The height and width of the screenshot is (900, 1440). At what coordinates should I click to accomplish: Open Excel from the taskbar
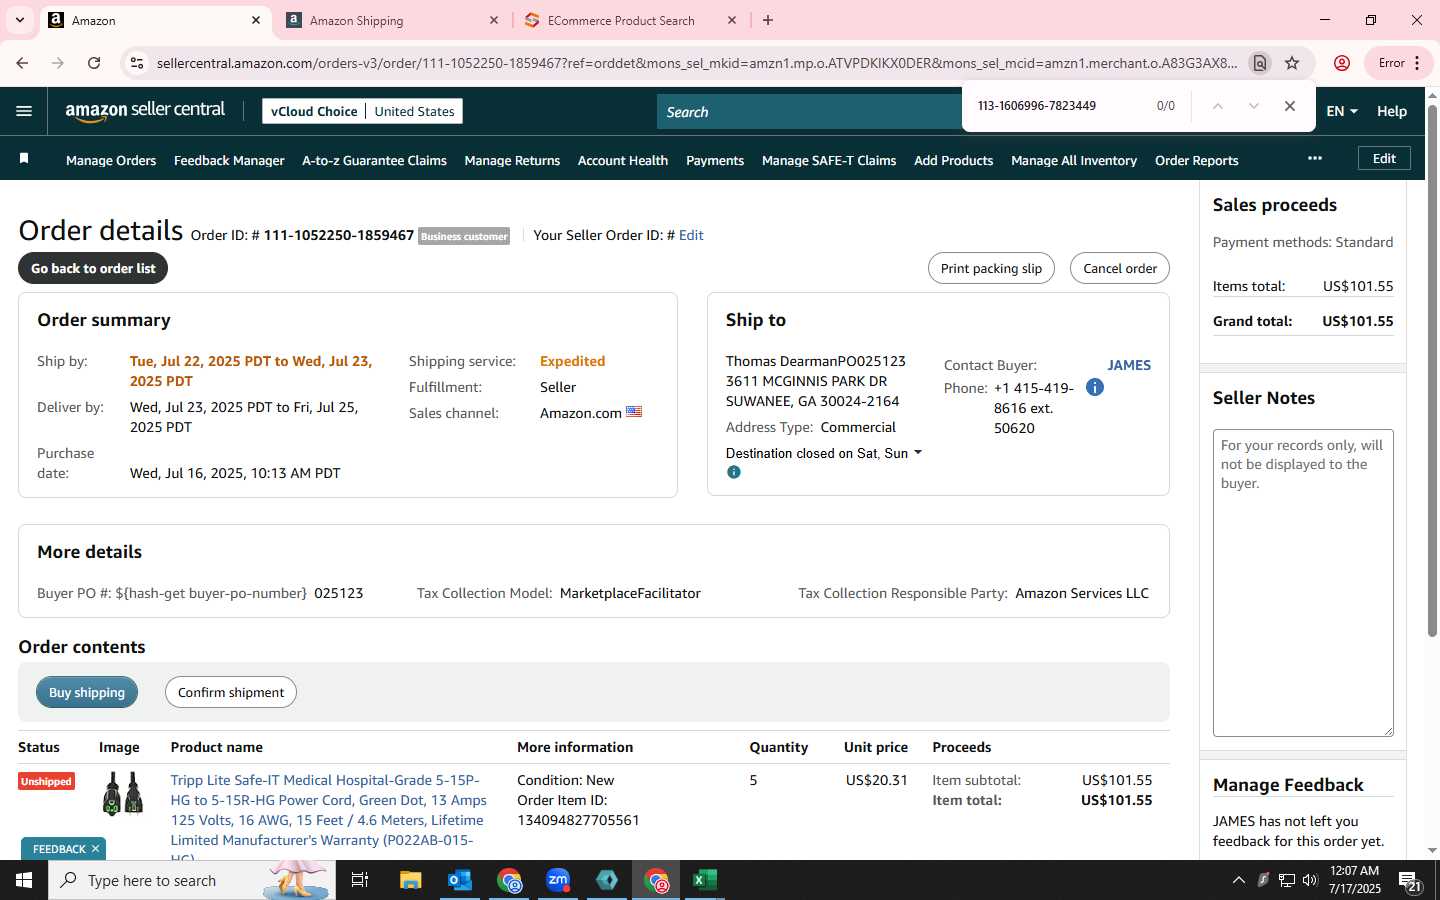[705, 880]
